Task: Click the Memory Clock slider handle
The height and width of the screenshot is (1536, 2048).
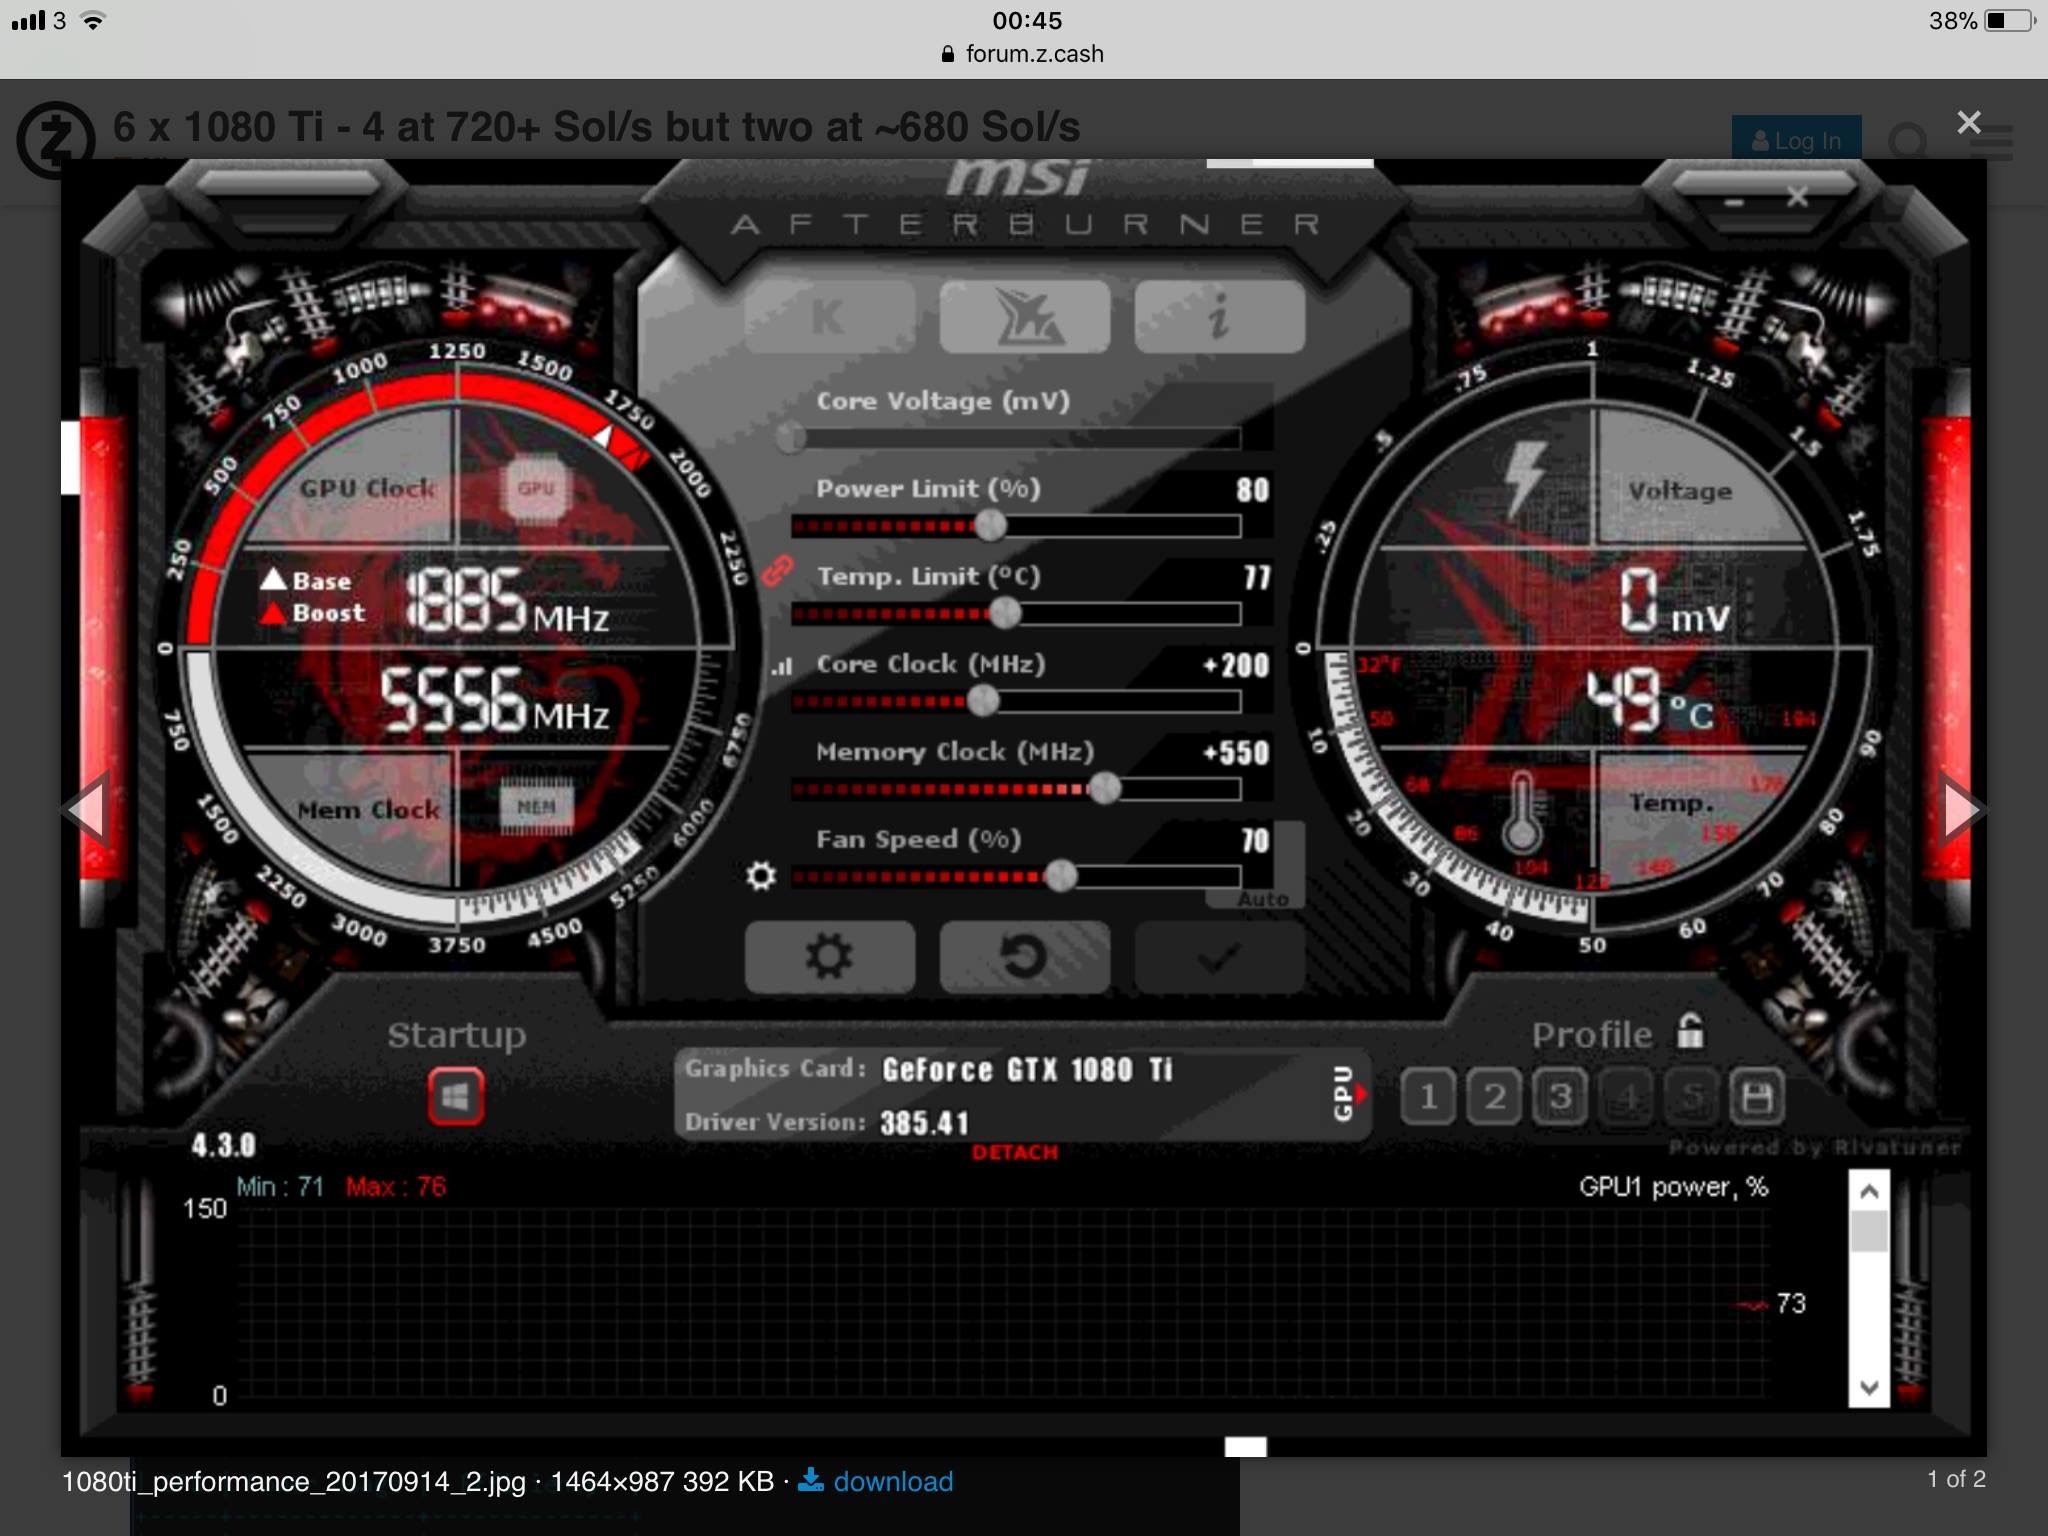Action: pos(1105,789)
